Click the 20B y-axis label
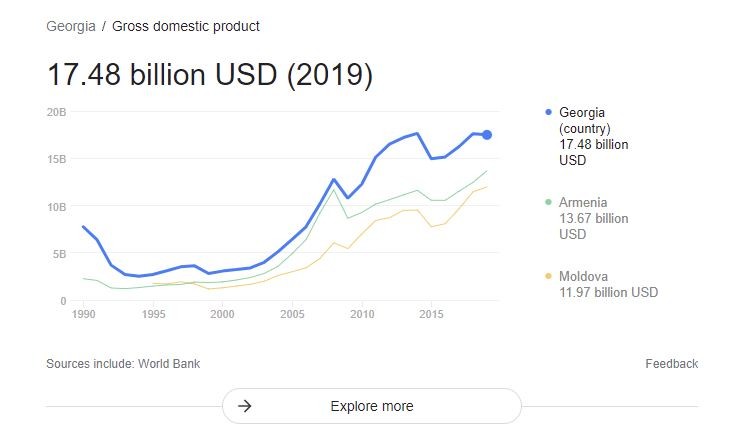 tap(56, 112)
